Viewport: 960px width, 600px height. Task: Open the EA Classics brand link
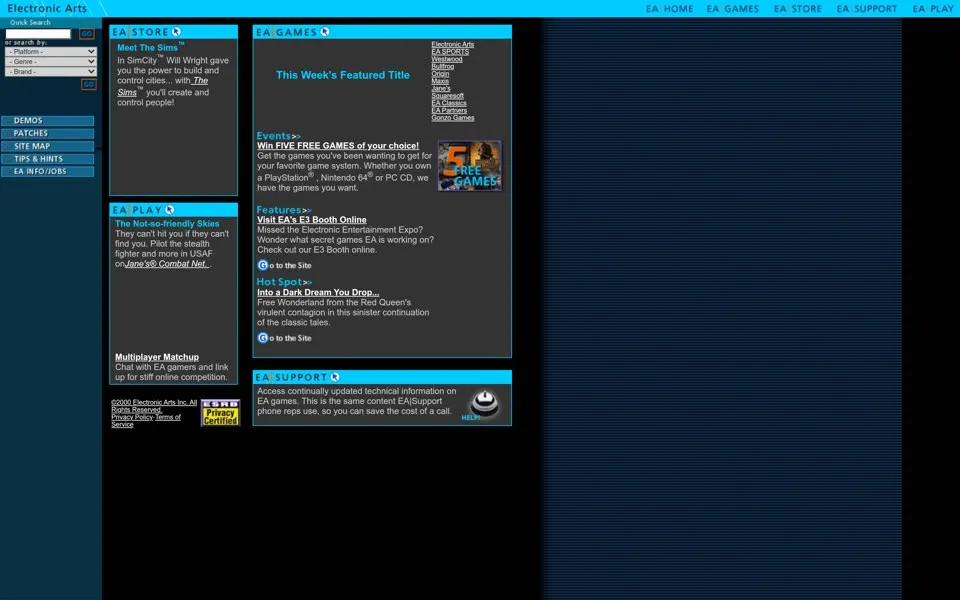pyautogui.click(x=449, y=103)
